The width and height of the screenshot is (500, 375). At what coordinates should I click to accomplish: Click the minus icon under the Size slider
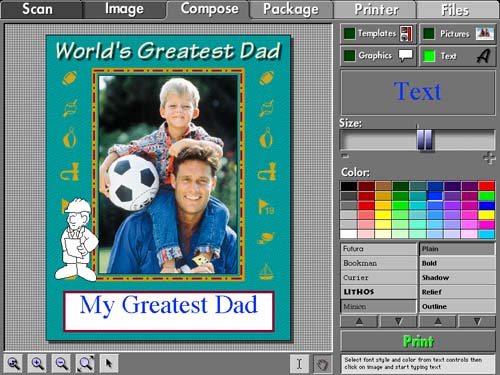345,155
